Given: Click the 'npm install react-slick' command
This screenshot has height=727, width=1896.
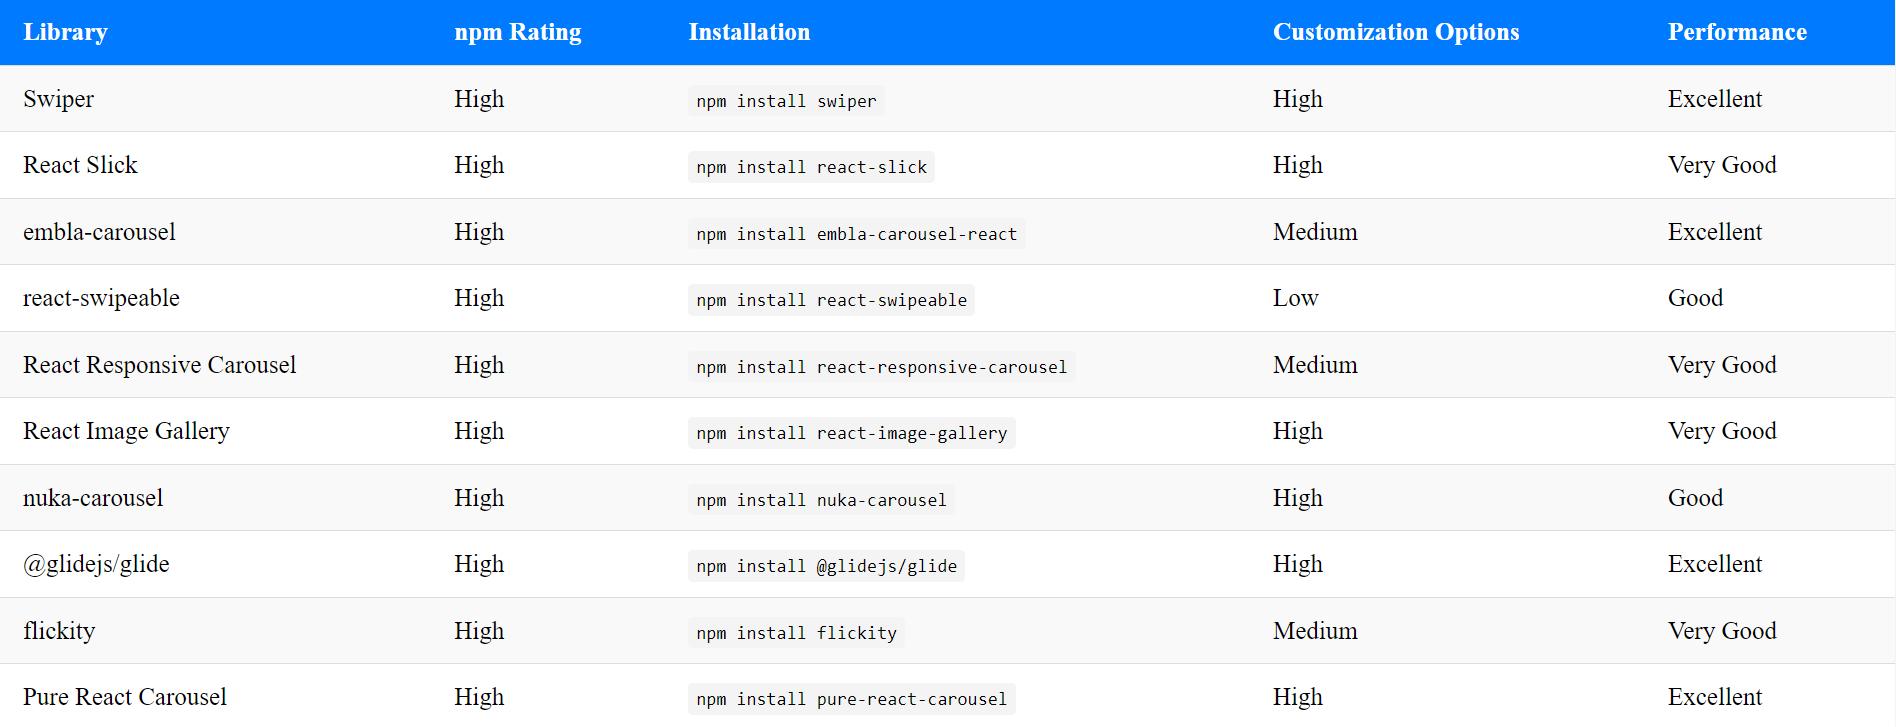Looking at the screenshot, I should click(x=811, y=167).
